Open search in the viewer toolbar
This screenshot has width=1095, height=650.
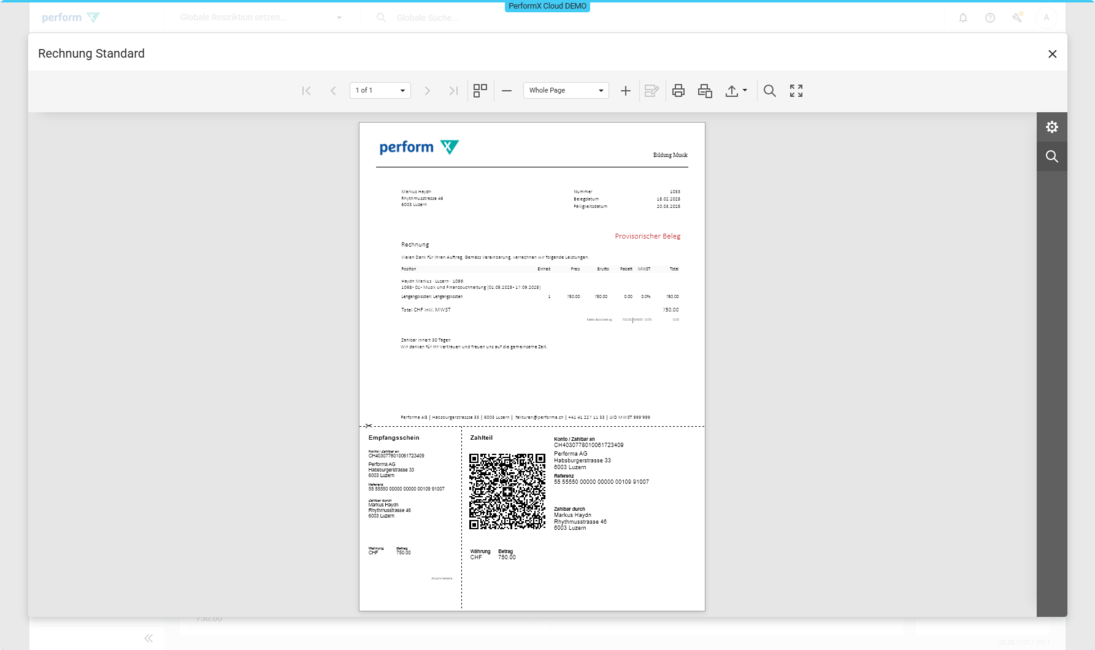[769, 91]
